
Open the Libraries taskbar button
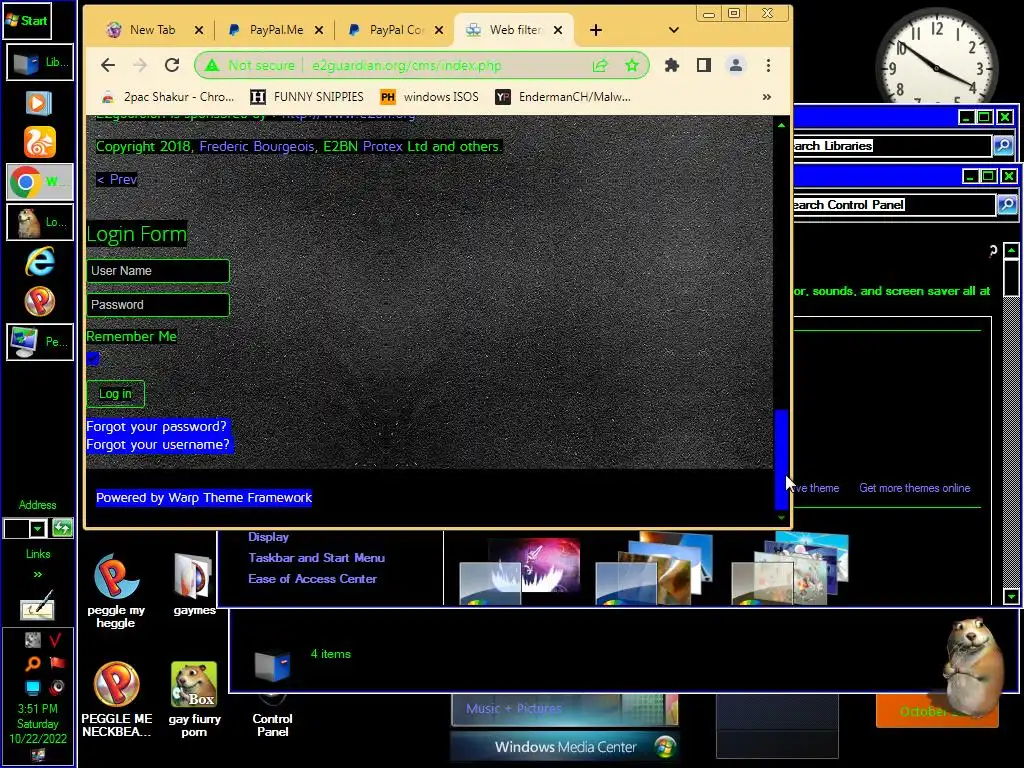[x=40, y=63]
